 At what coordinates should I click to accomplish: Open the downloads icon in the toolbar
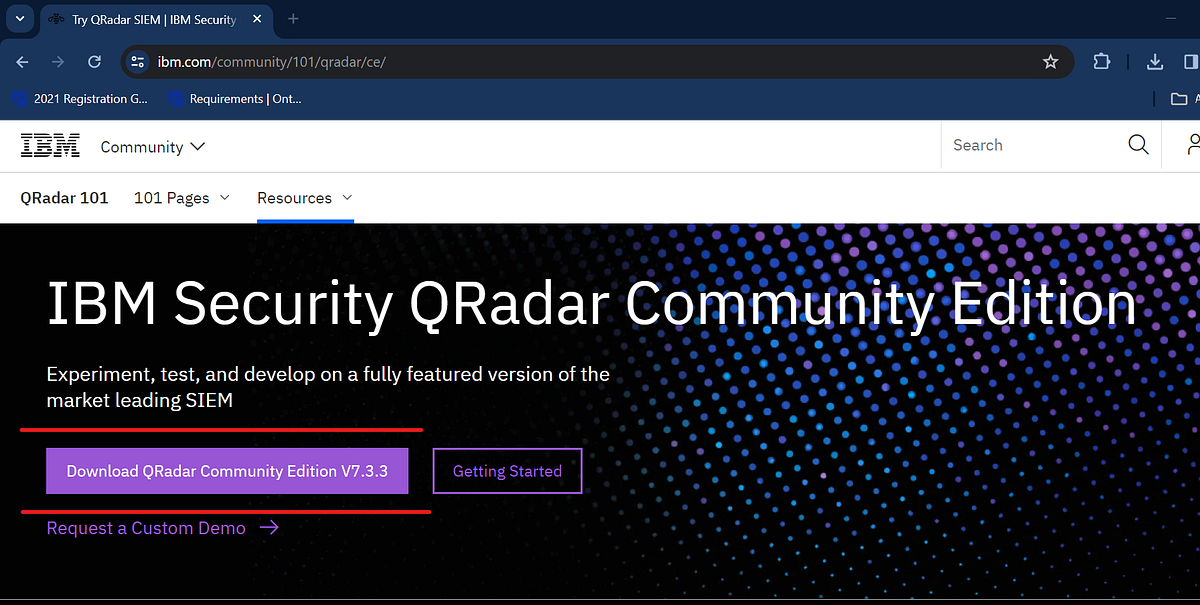point(1154,61)
